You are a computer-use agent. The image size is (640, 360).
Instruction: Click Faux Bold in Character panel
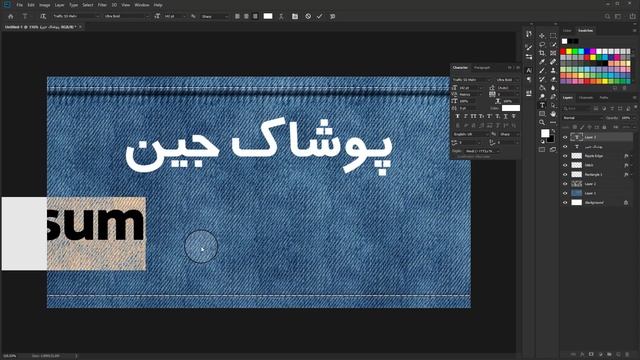[458, 116]
